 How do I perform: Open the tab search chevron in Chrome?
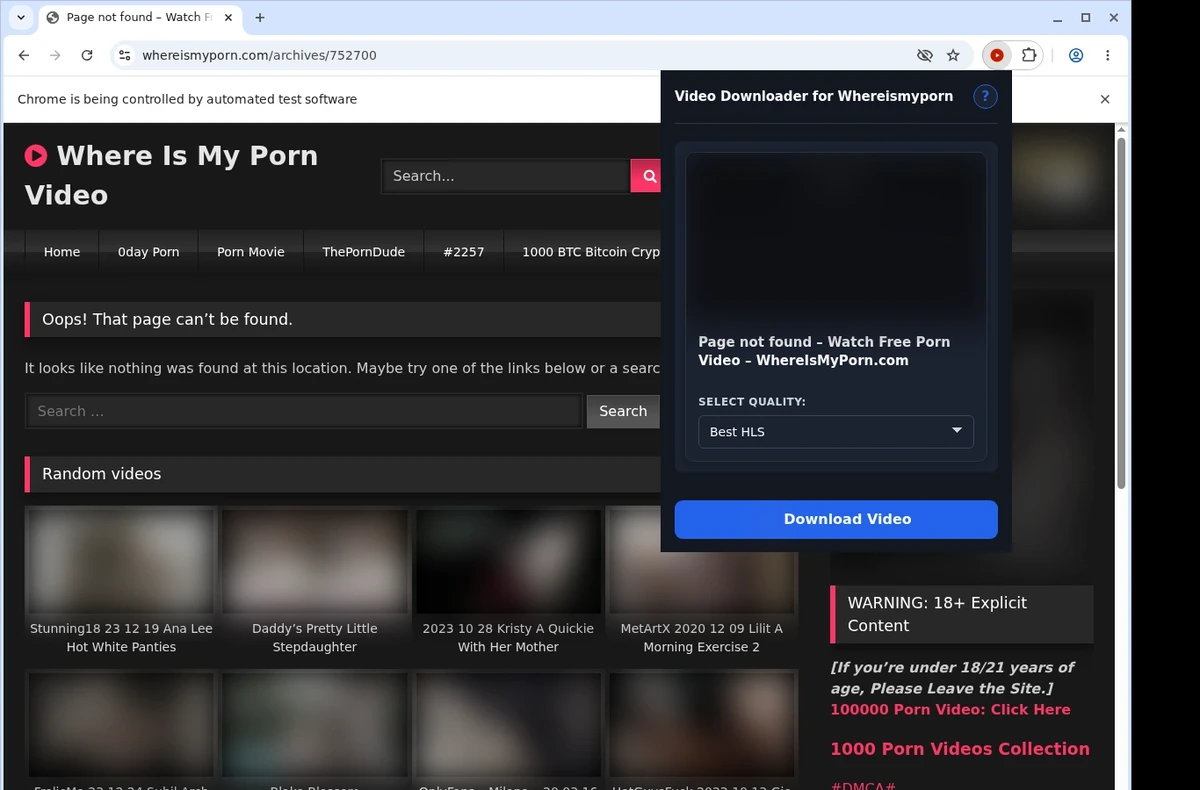click(21, 17)
